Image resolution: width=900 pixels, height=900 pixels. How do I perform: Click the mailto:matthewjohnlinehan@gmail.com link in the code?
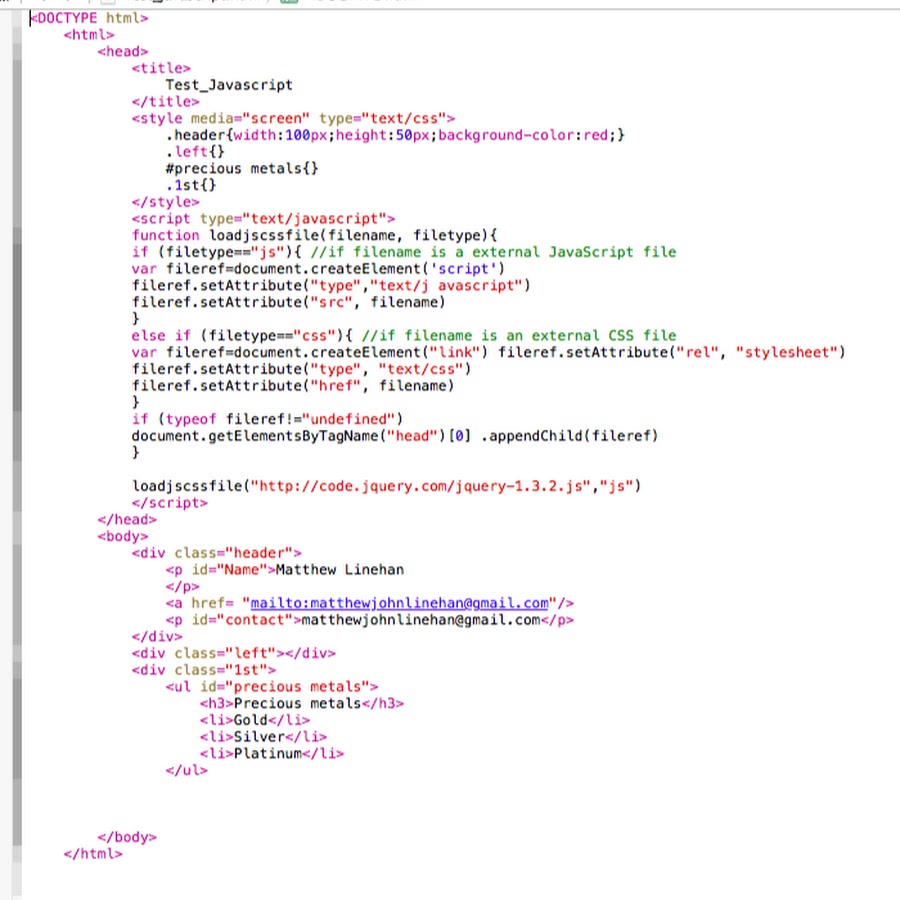[399, 603]
